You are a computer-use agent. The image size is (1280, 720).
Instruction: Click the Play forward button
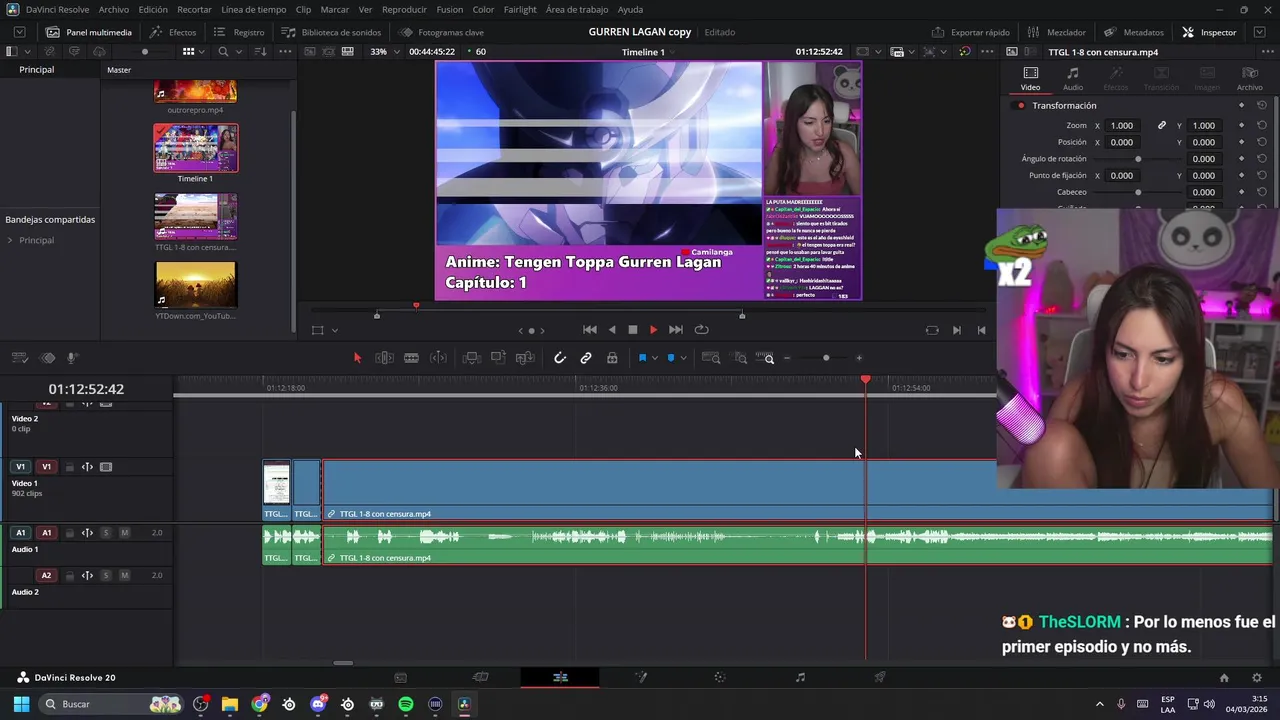653,330
